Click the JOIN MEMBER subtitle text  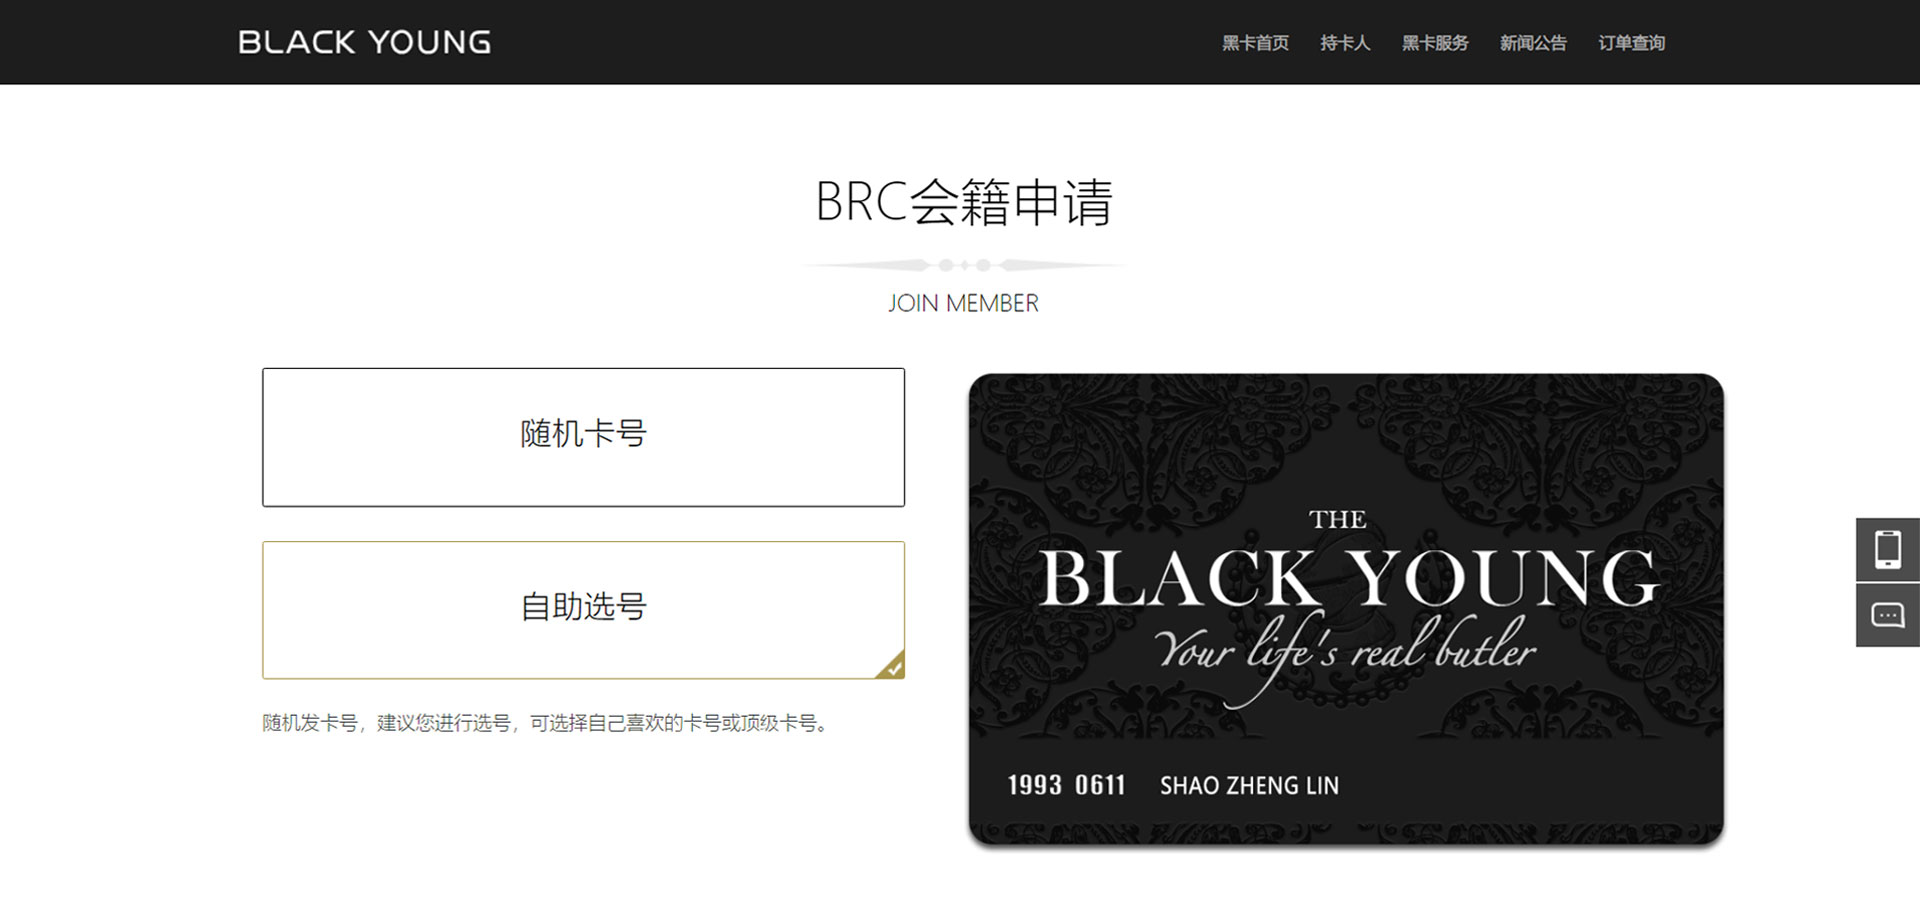(963, 303)
